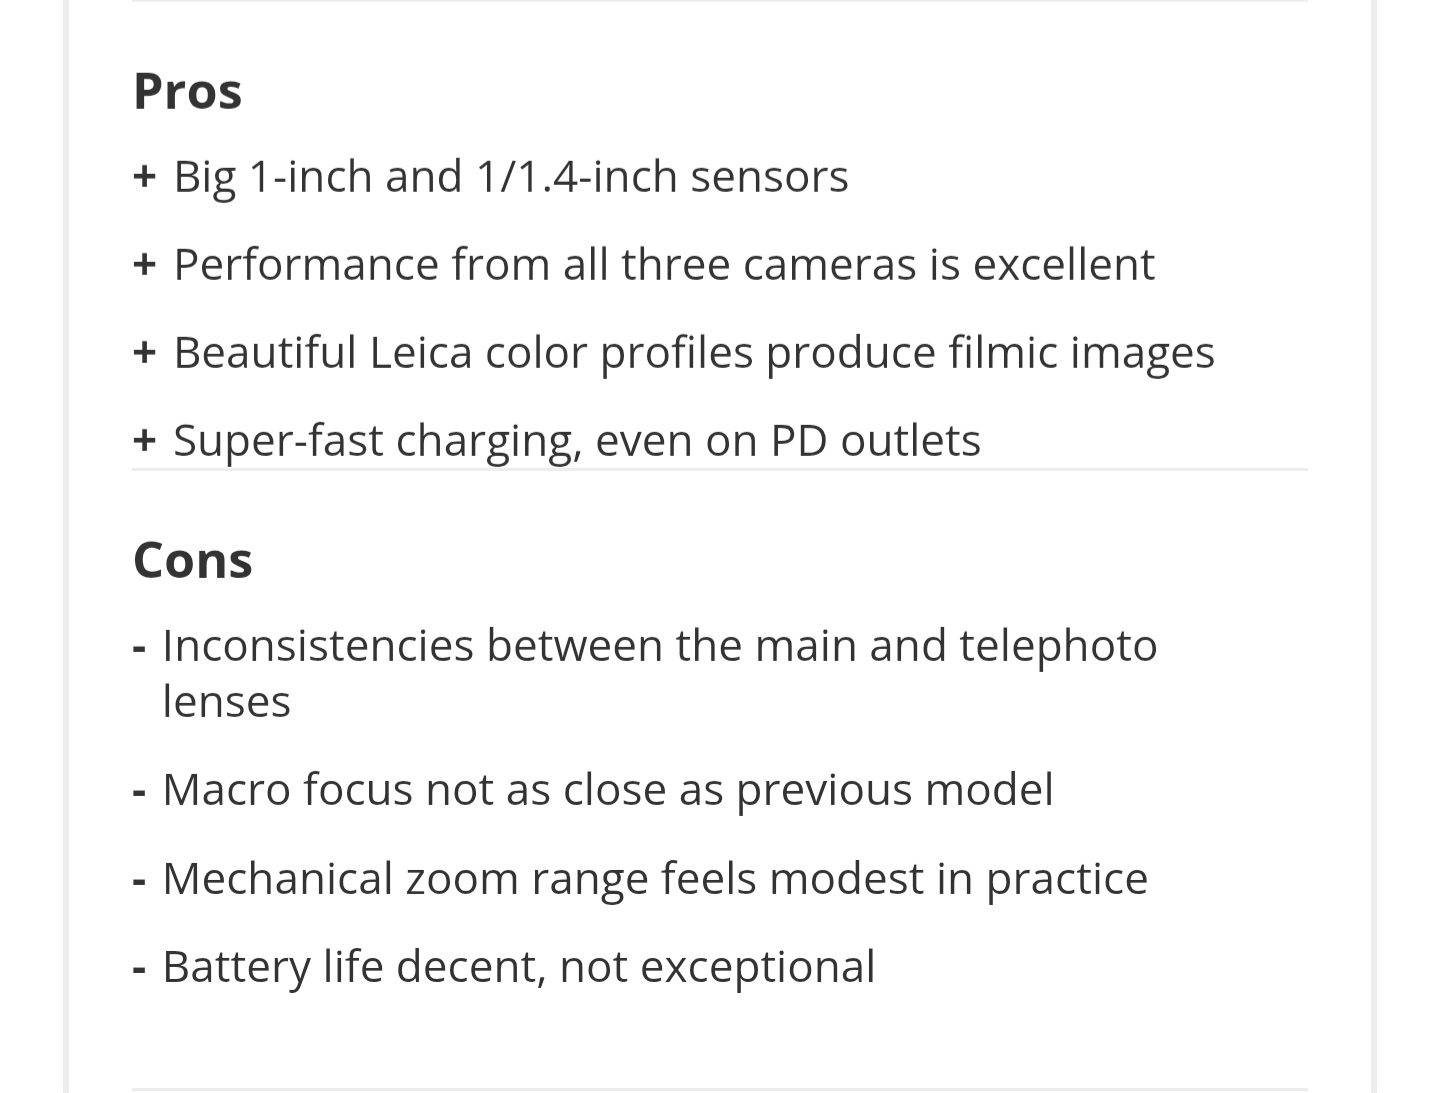1440x1093 pixels.
Task: Click the plus sign before Big 1-inch sensors
Action: [144, 177]
